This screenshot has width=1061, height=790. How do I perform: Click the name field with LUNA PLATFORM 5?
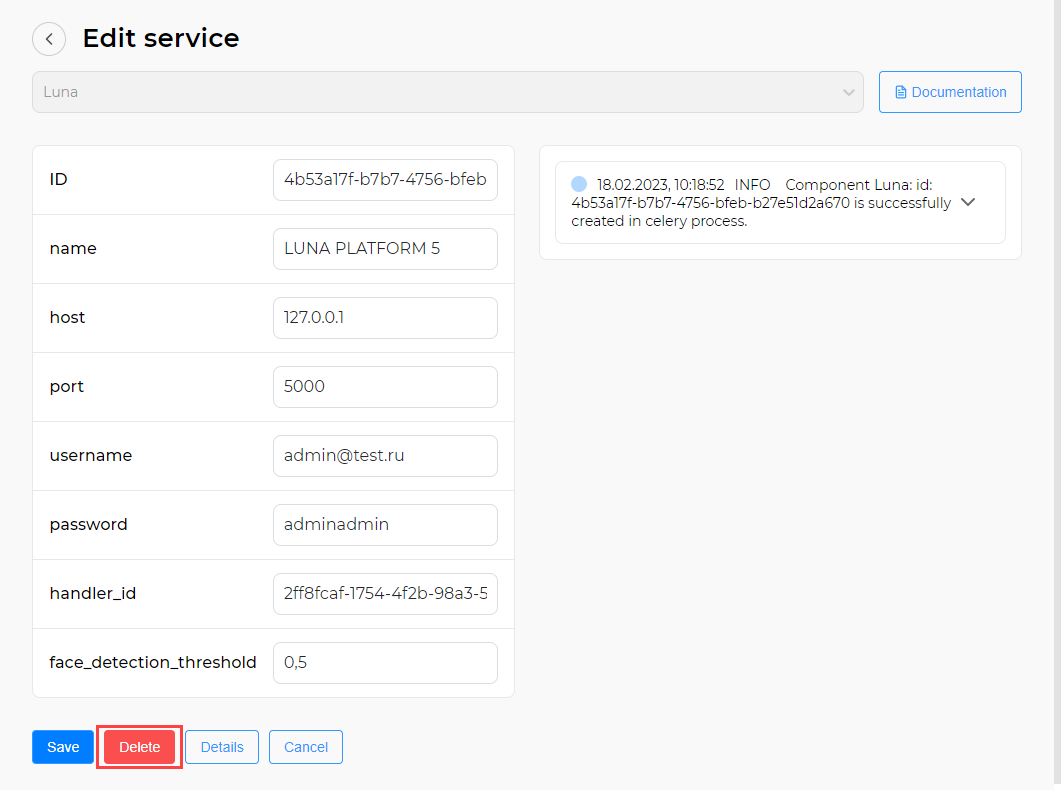click(385, 249)
